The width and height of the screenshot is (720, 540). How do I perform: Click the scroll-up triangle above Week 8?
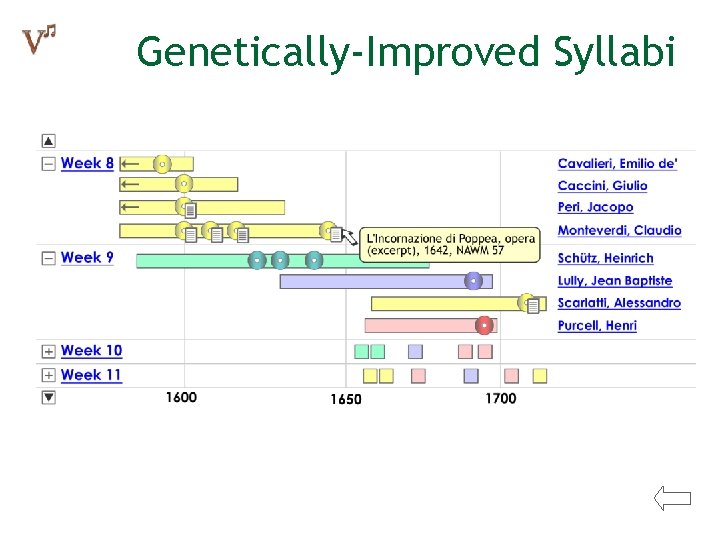(49, 141)
